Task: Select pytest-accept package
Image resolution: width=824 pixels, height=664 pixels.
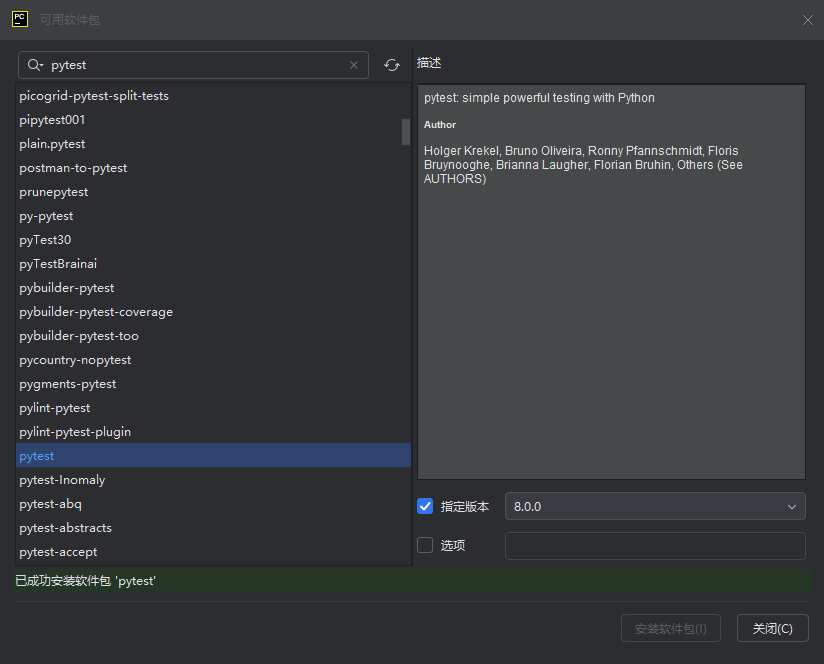Action: [x=213, y=552]
